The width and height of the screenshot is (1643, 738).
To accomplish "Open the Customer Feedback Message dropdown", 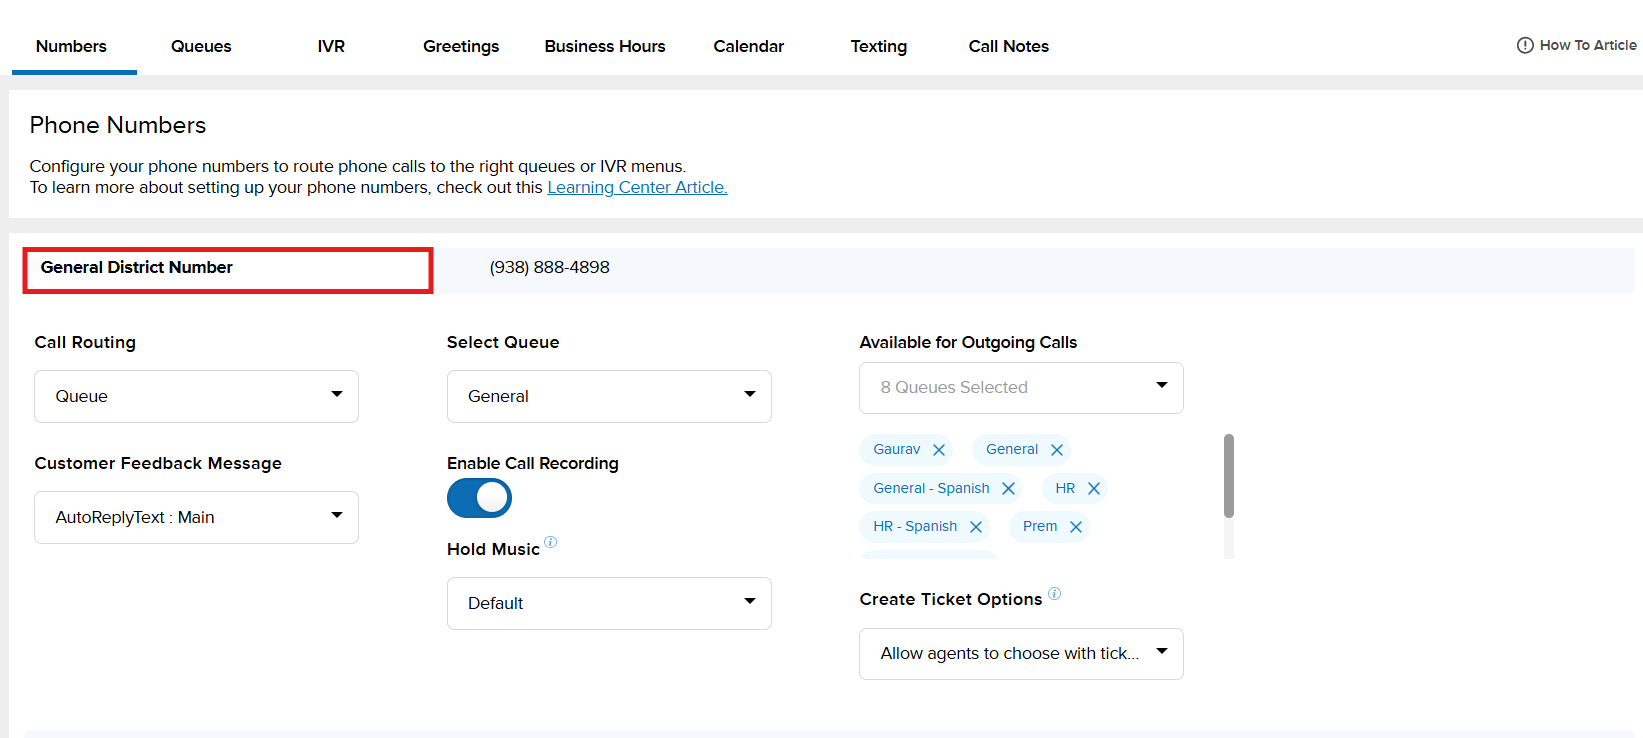I will tap(196, 517).
